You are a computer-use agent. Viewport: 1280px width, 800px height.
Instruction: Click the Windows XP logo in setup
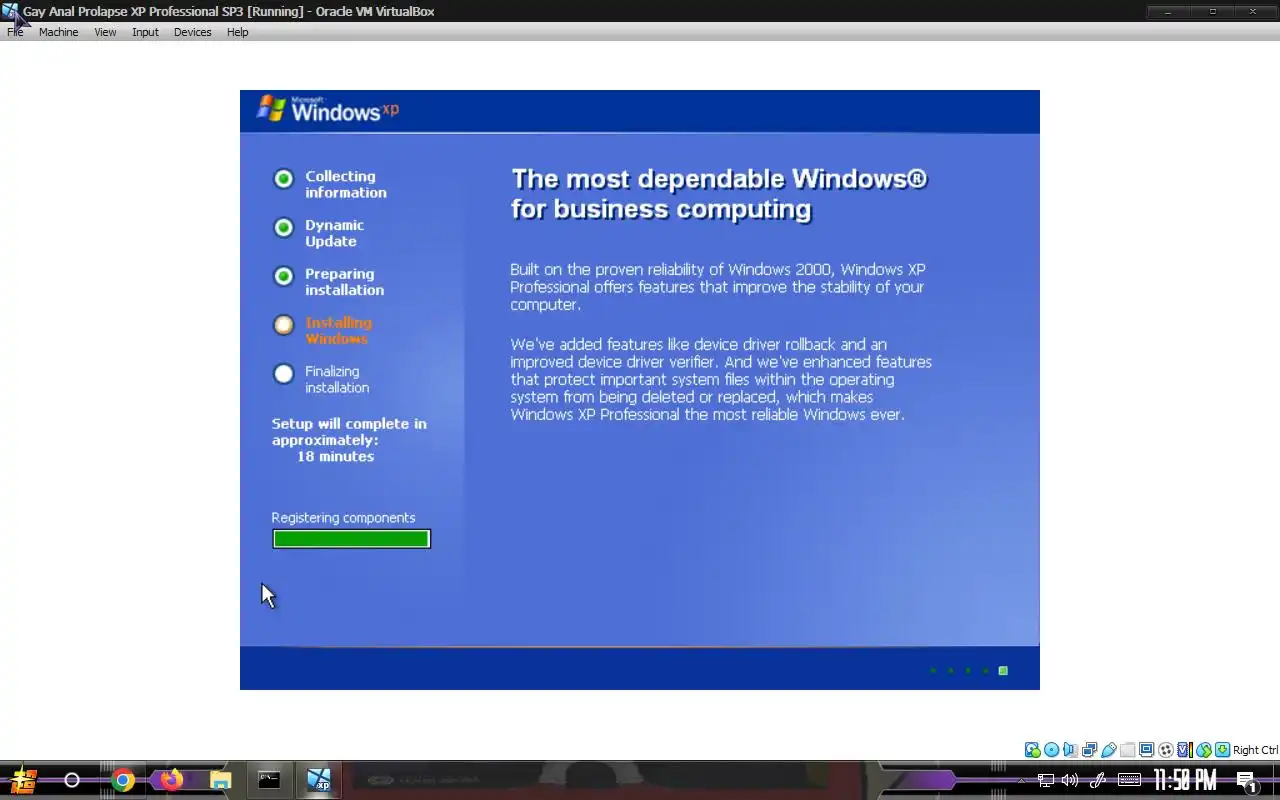pyautogui.click(x=328, y=109)
